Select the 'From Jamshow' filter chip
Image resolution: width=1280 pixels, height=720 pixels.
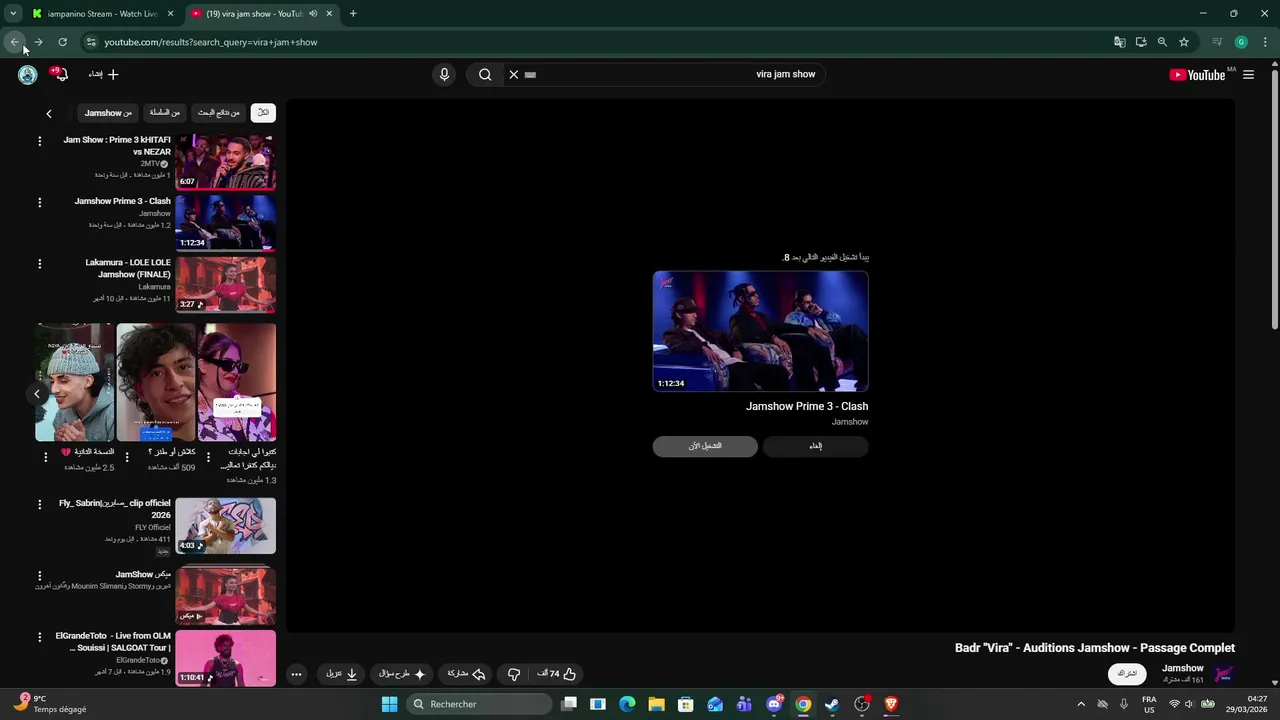click(x=108, y=113)
